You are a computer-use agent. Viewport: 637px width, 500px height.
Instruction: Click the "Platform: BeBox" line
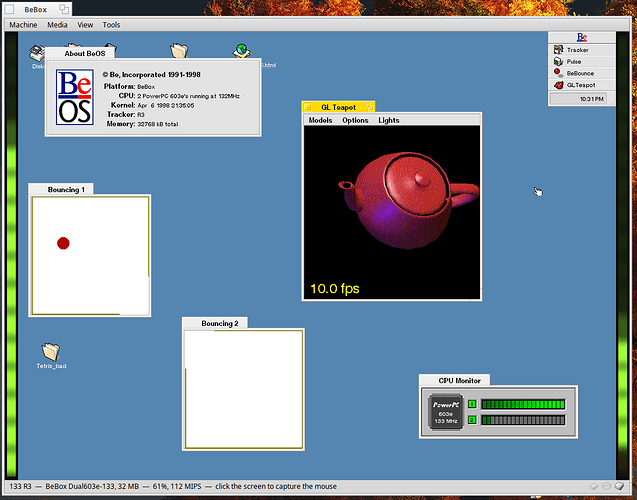pos(129,87)
